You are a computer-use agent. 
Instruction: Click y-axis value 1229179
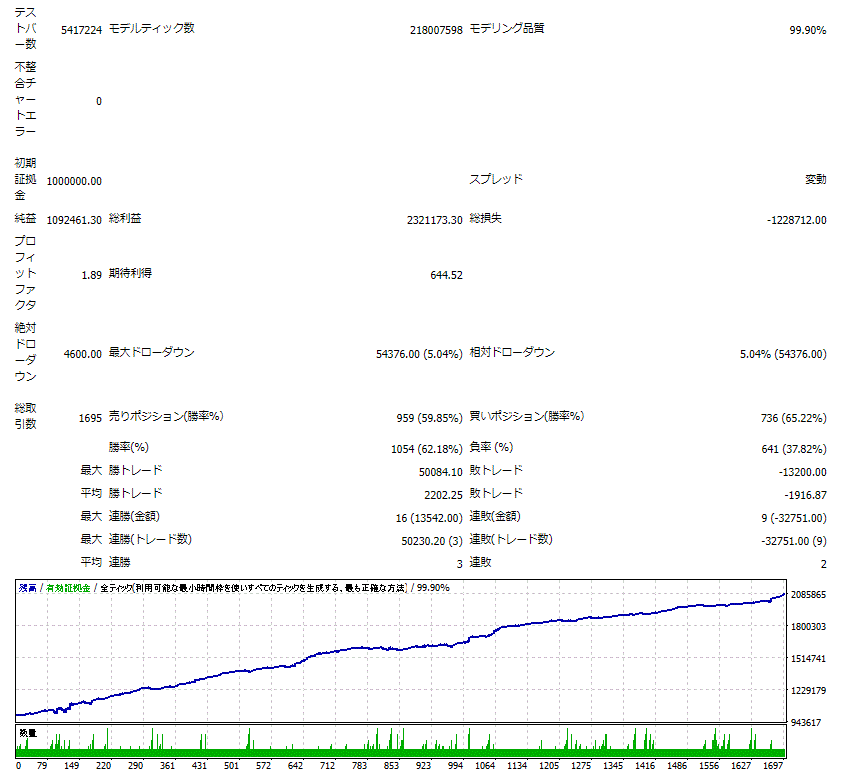pos(808,691)
